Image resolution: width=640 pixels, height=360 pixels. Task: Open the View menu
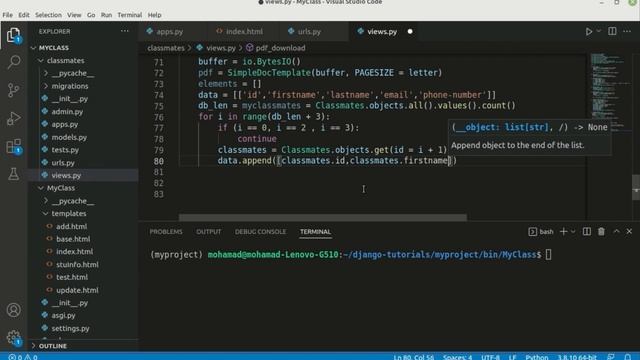(x=74, y=15)
